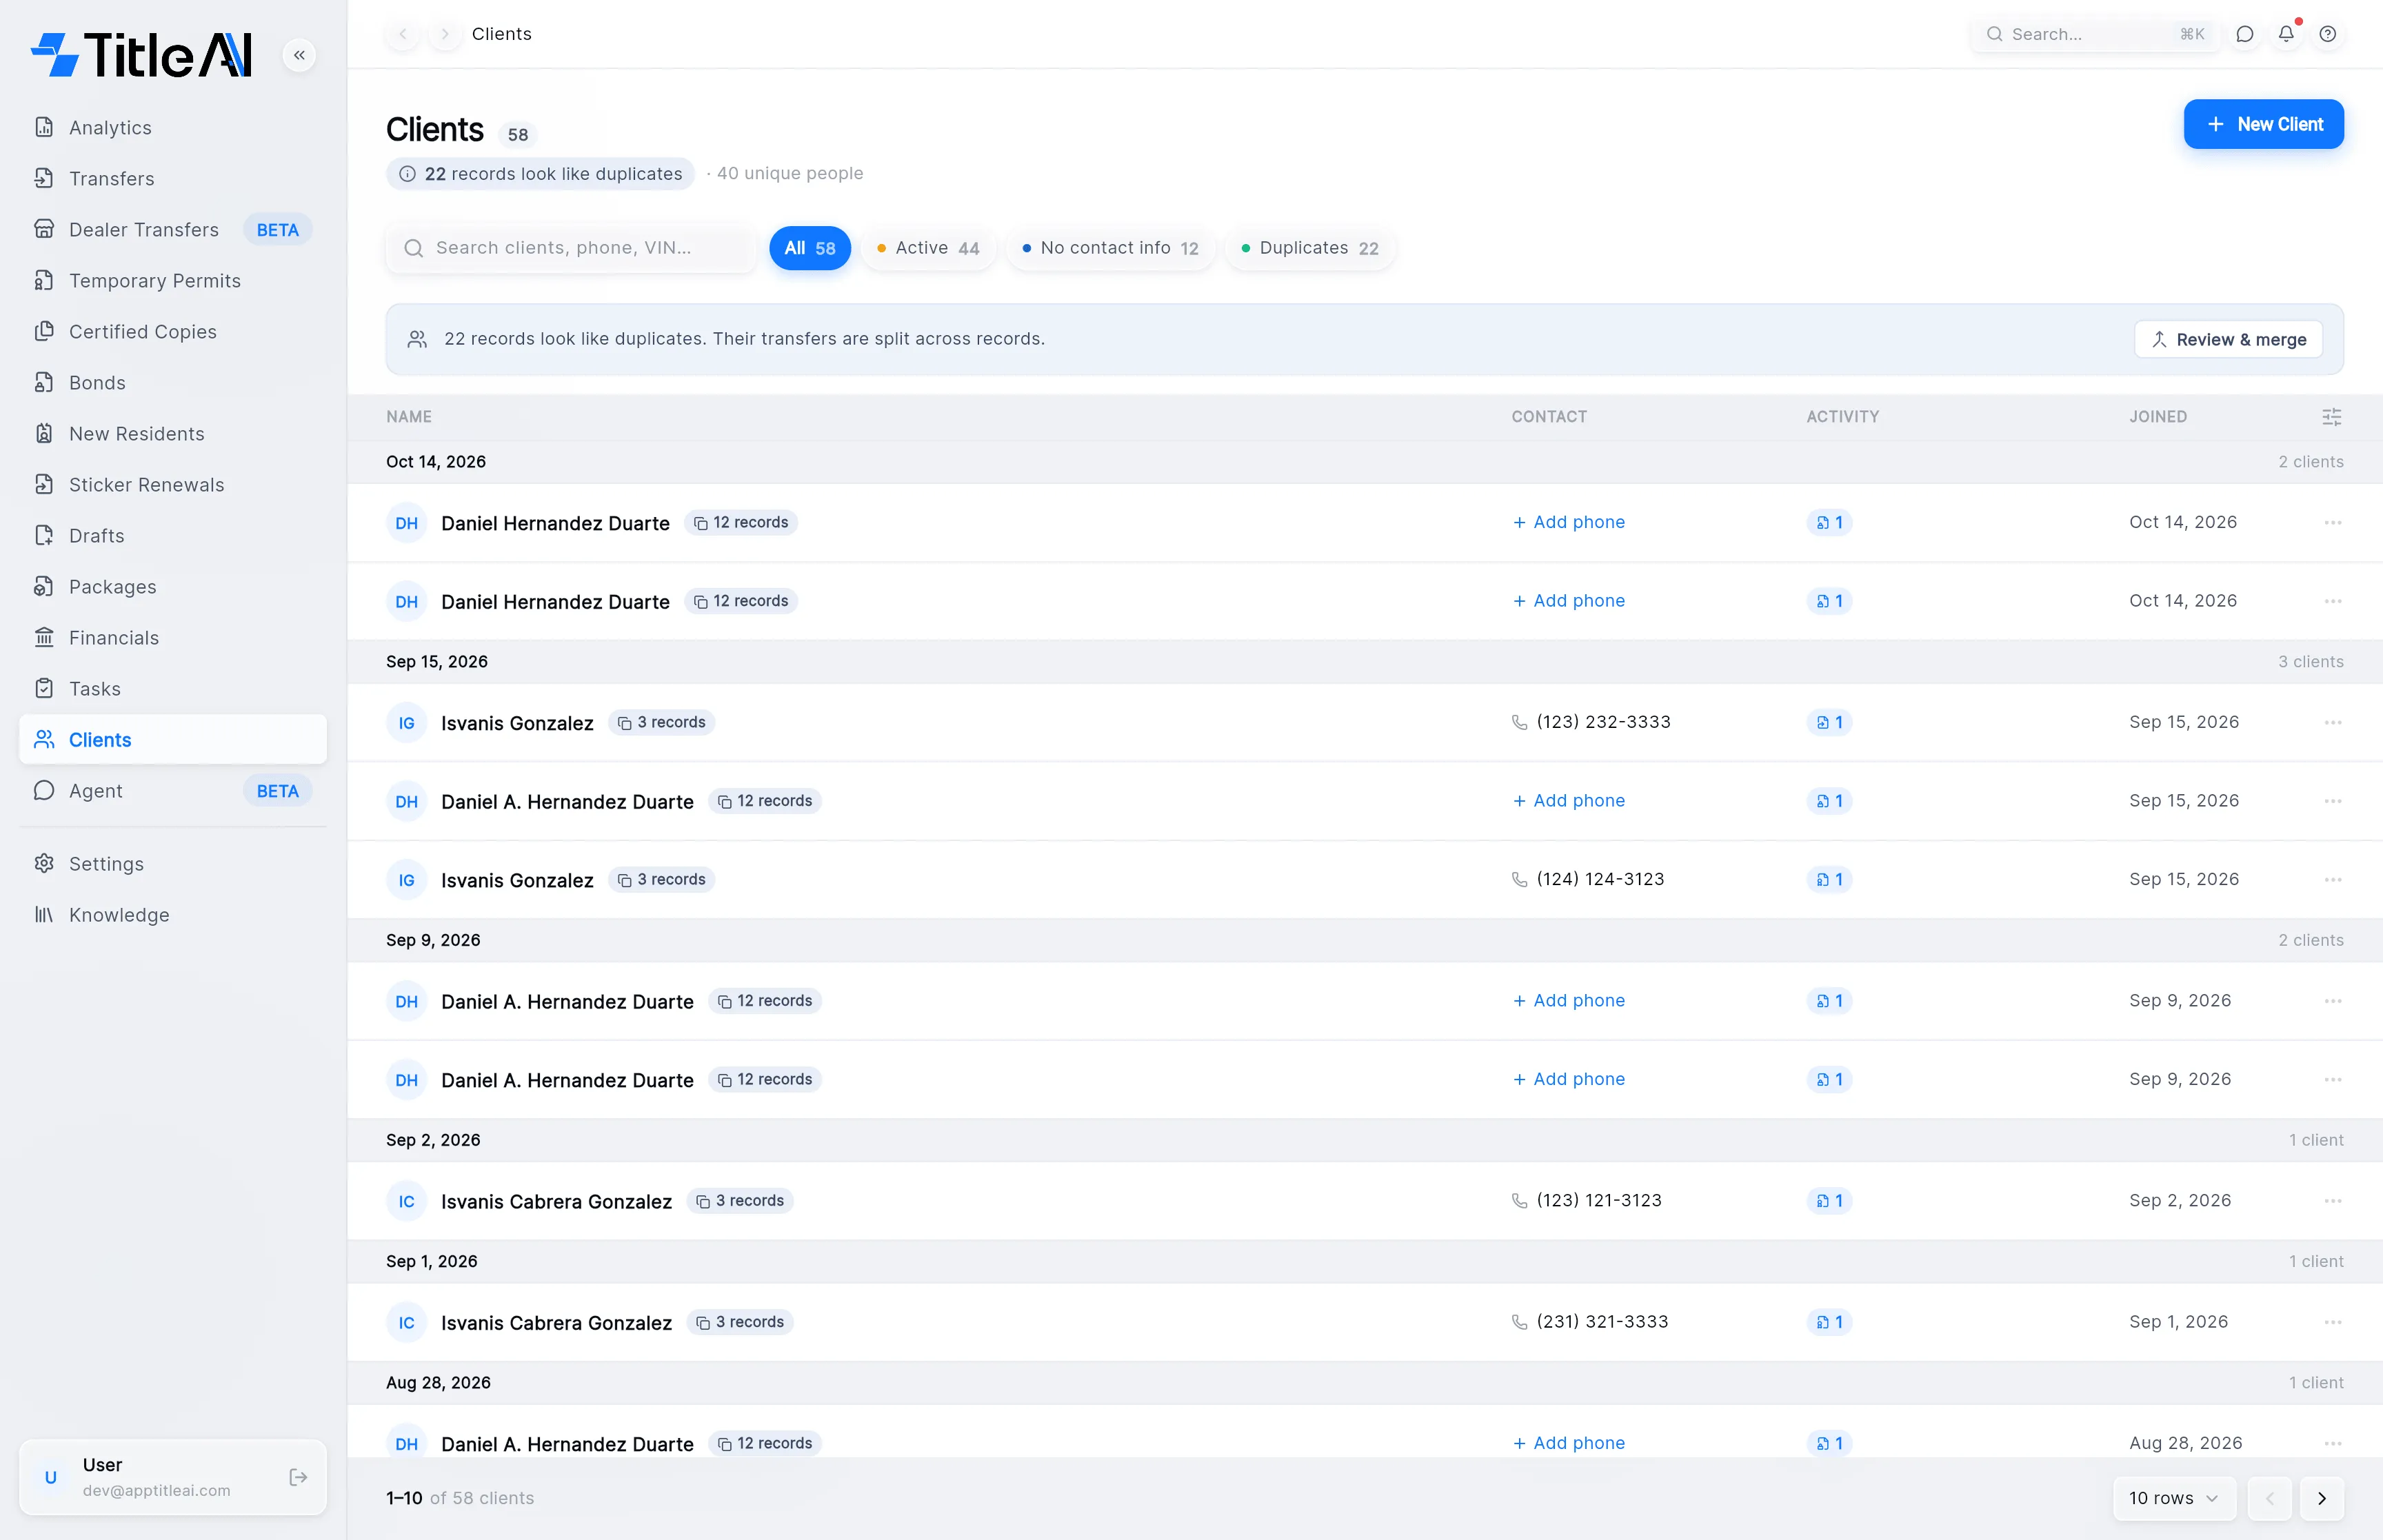Open row menu for Aug 28 Daniel A. Hernandez Duarte

pos(2332,1443)
